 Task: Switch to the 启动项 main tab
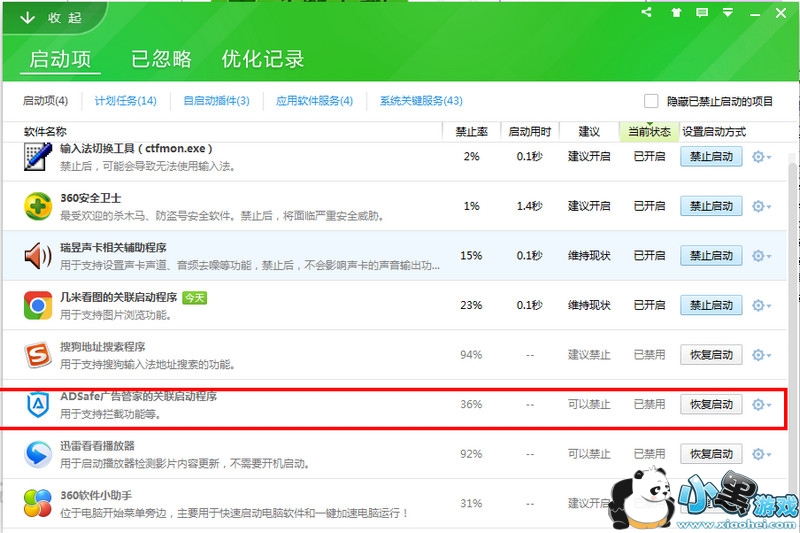point(60,59)
